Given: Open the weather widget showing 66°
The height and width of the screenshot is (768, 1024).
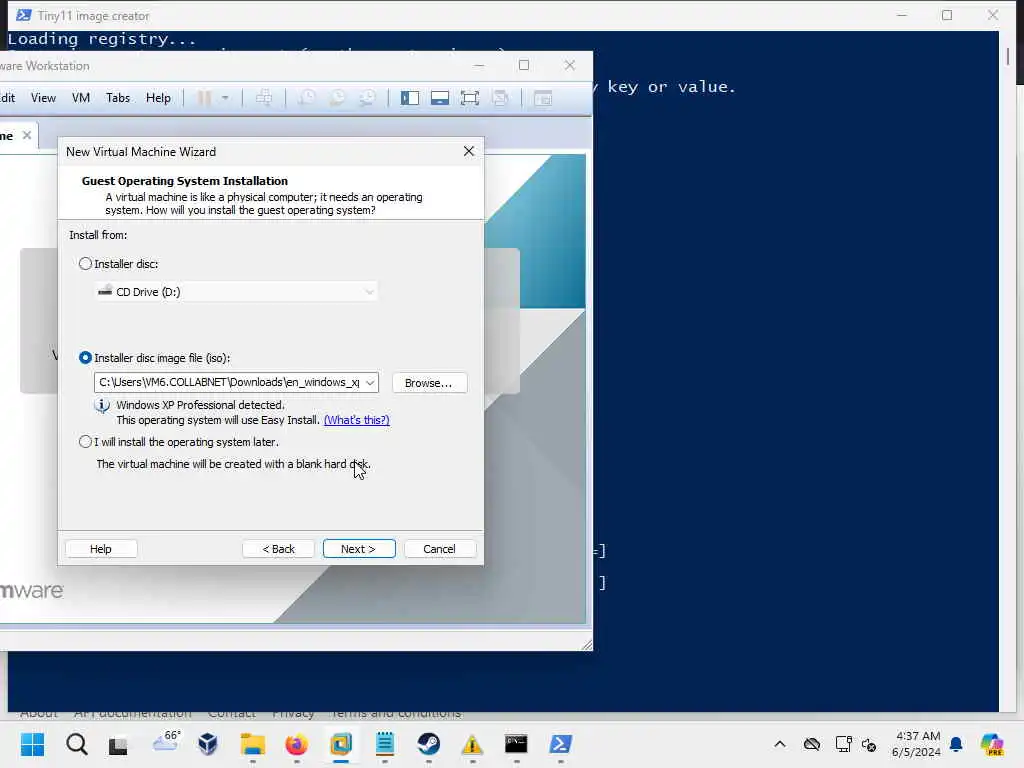Looking at the screenshot, I should pos(165,742).
